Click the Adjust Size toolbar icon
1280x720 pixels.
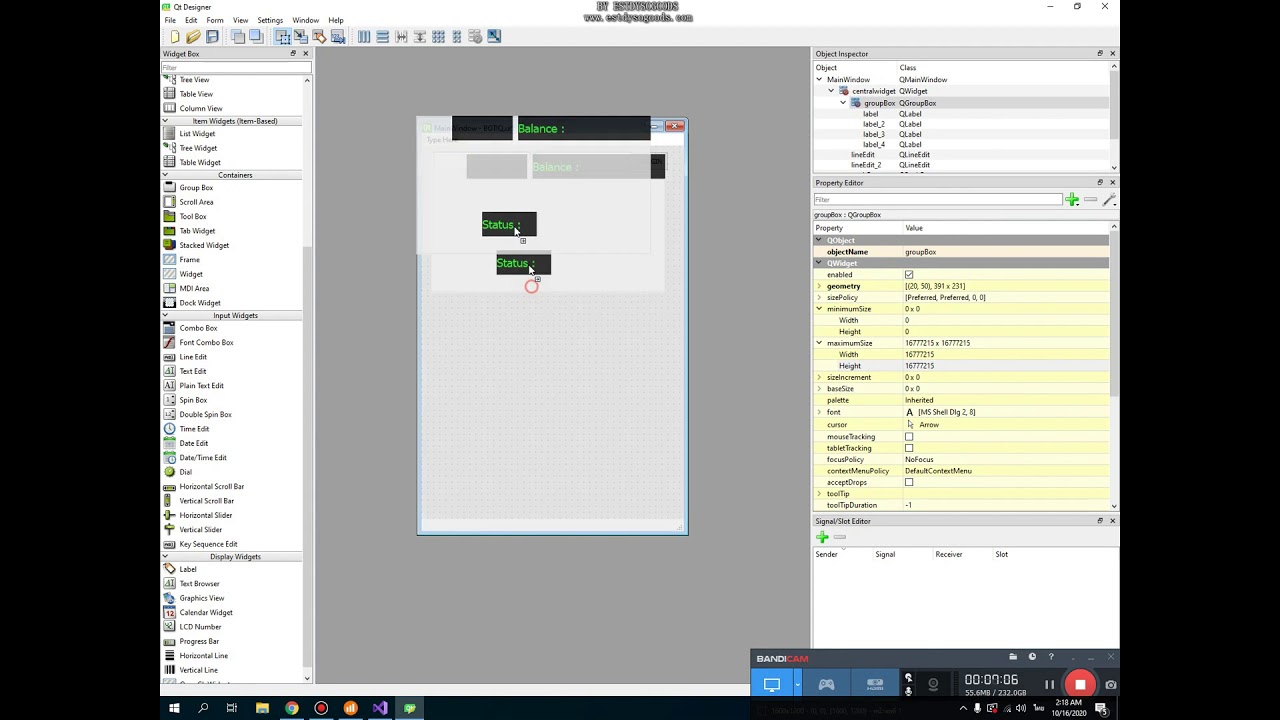click(x=494, y=37)
